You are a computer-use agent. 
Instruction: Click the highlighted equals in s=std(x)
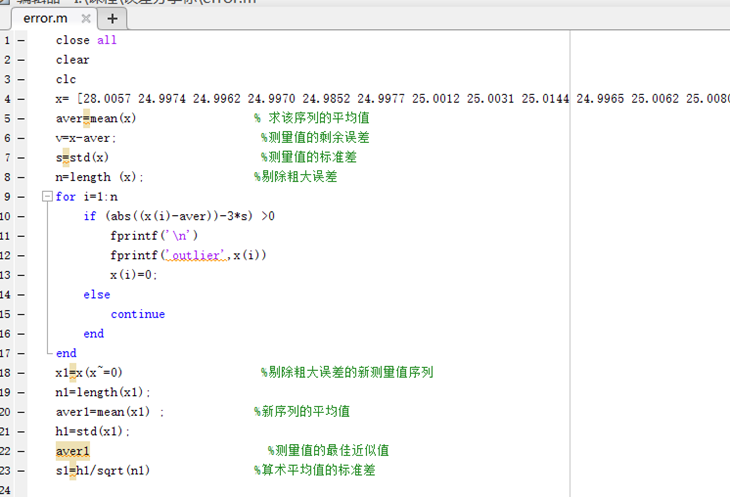66,158
